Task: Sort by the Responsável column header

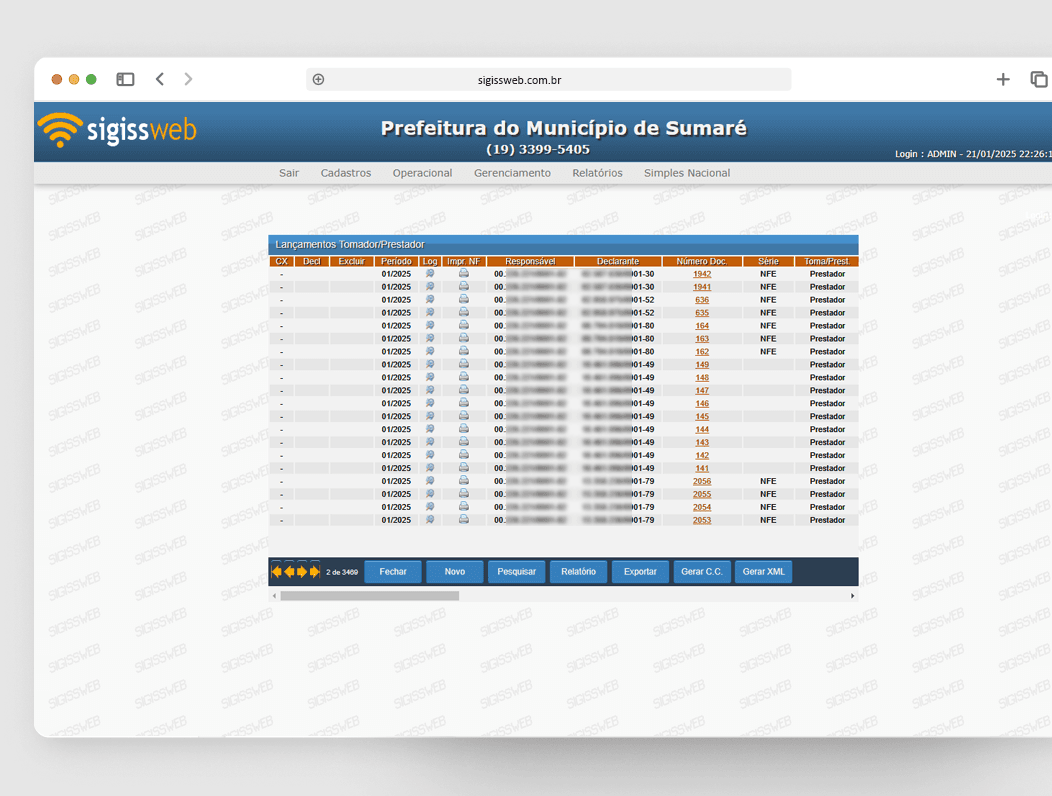Action: (530, 261)
